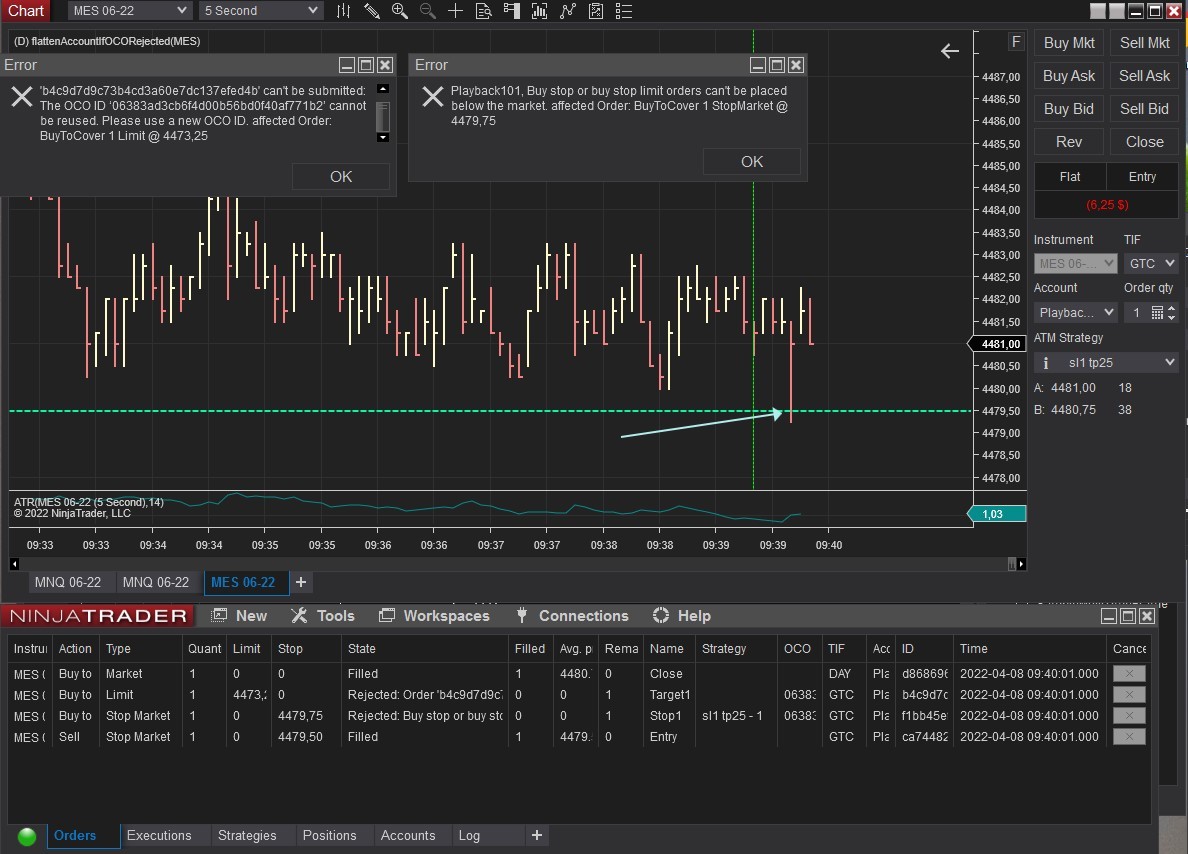Image resolution: width=1188 pixels, height=854 pixels.
Task: Select the drawing tools pencil icon
Action: (x=372, y=11)
